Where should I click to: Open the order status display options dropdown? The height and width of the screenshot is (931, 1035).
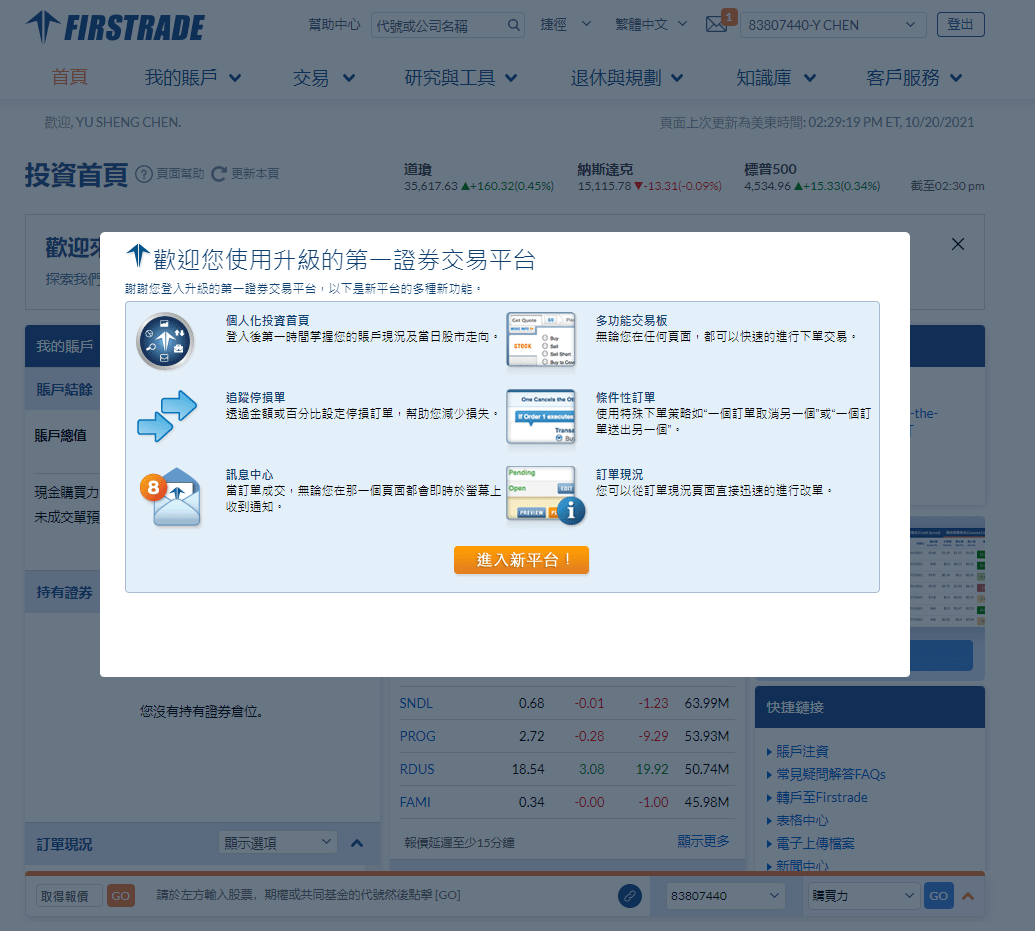[278, 843]
